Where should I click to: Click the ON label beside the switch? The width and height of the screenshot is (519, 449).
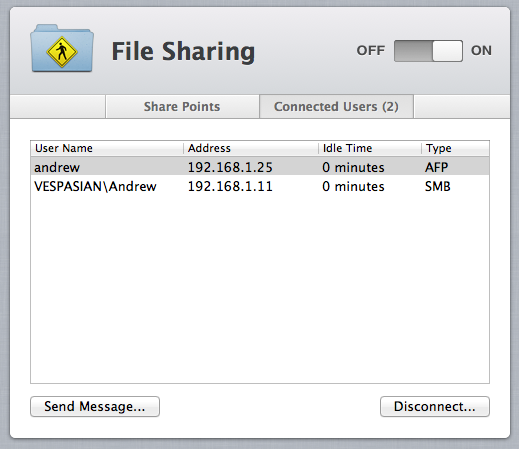pos(481,51)
